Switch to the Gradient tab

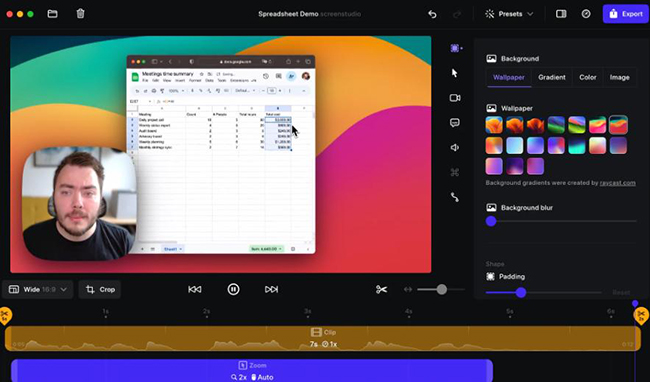point(552,77)
